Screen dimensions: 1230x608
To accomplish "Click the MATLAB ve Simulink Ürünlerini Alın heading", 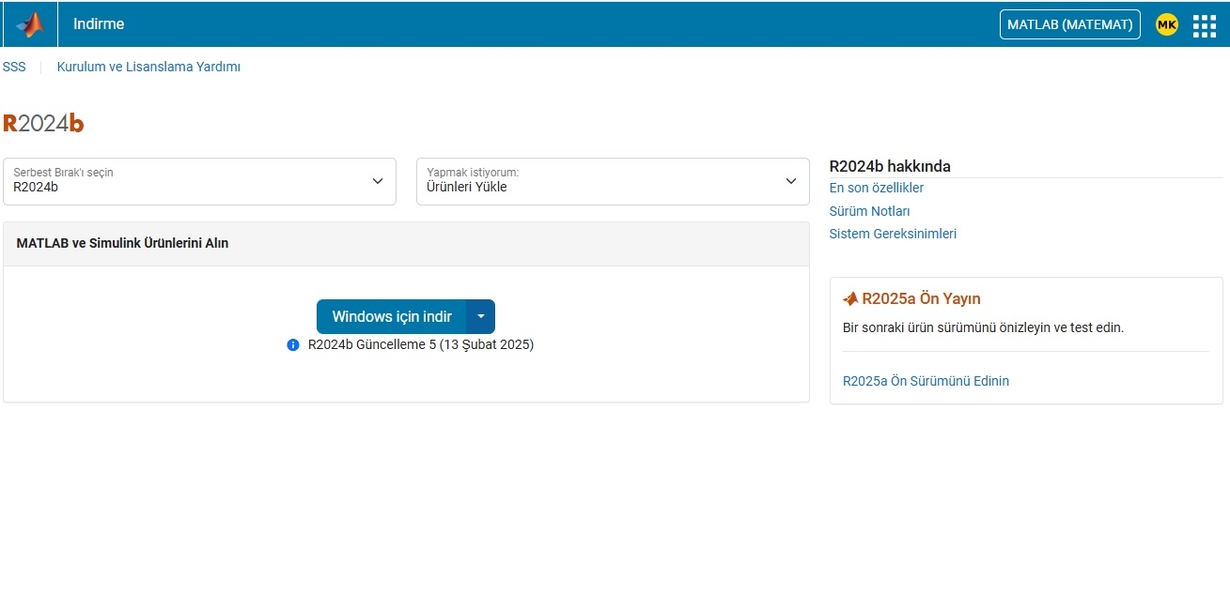I will point(122,243).
